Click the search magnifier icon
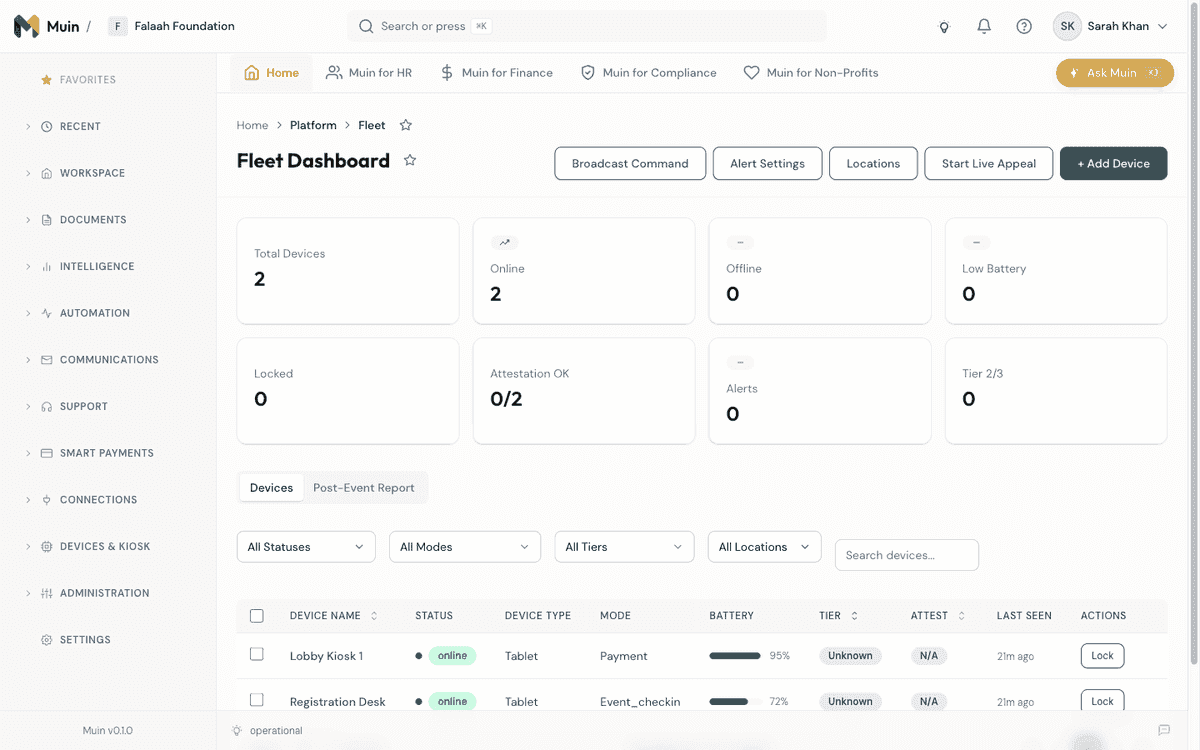 (x=366, y=26)
